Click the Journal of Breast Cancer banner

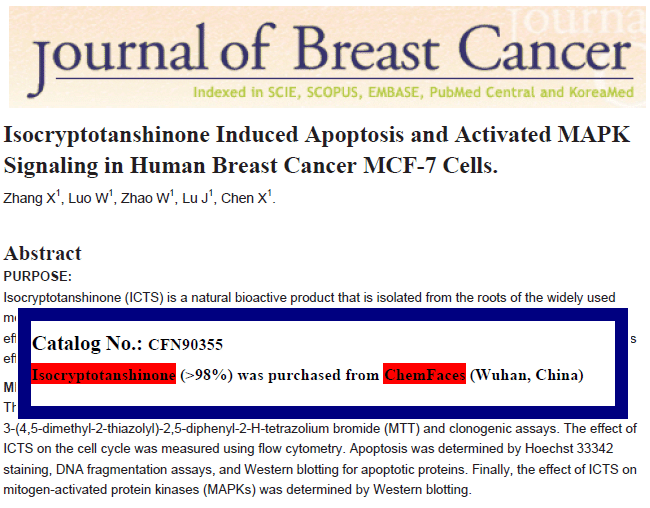pyautogui.click(x=327, y=57)
